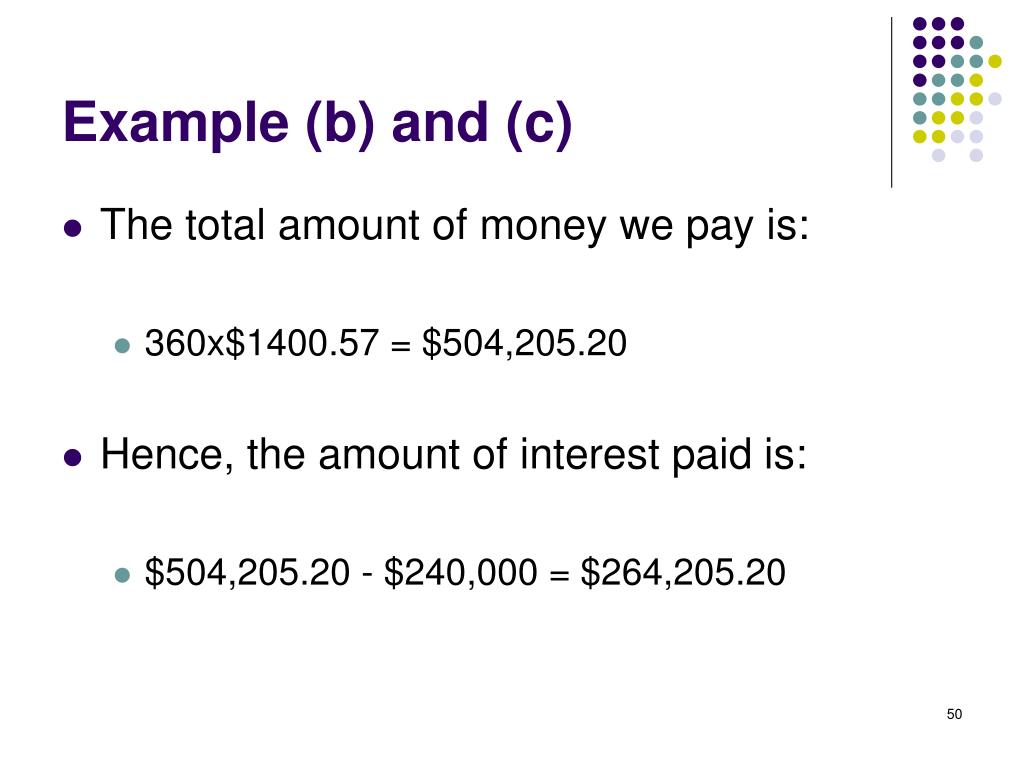Click the "$264,205.20" interest result
The height and width of the screenshot is (768, 1024).
683,574
